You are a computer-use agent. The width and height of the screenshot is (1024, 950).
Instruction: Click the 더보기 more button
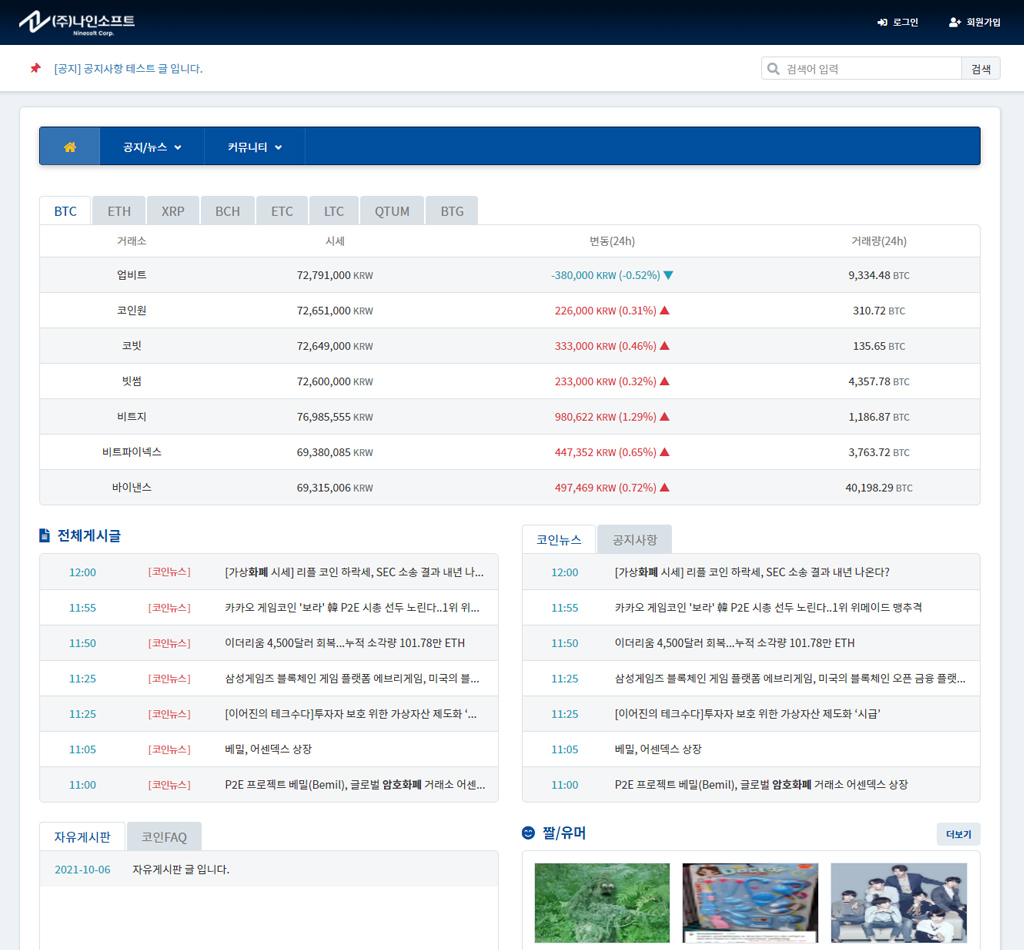(958, 834)
